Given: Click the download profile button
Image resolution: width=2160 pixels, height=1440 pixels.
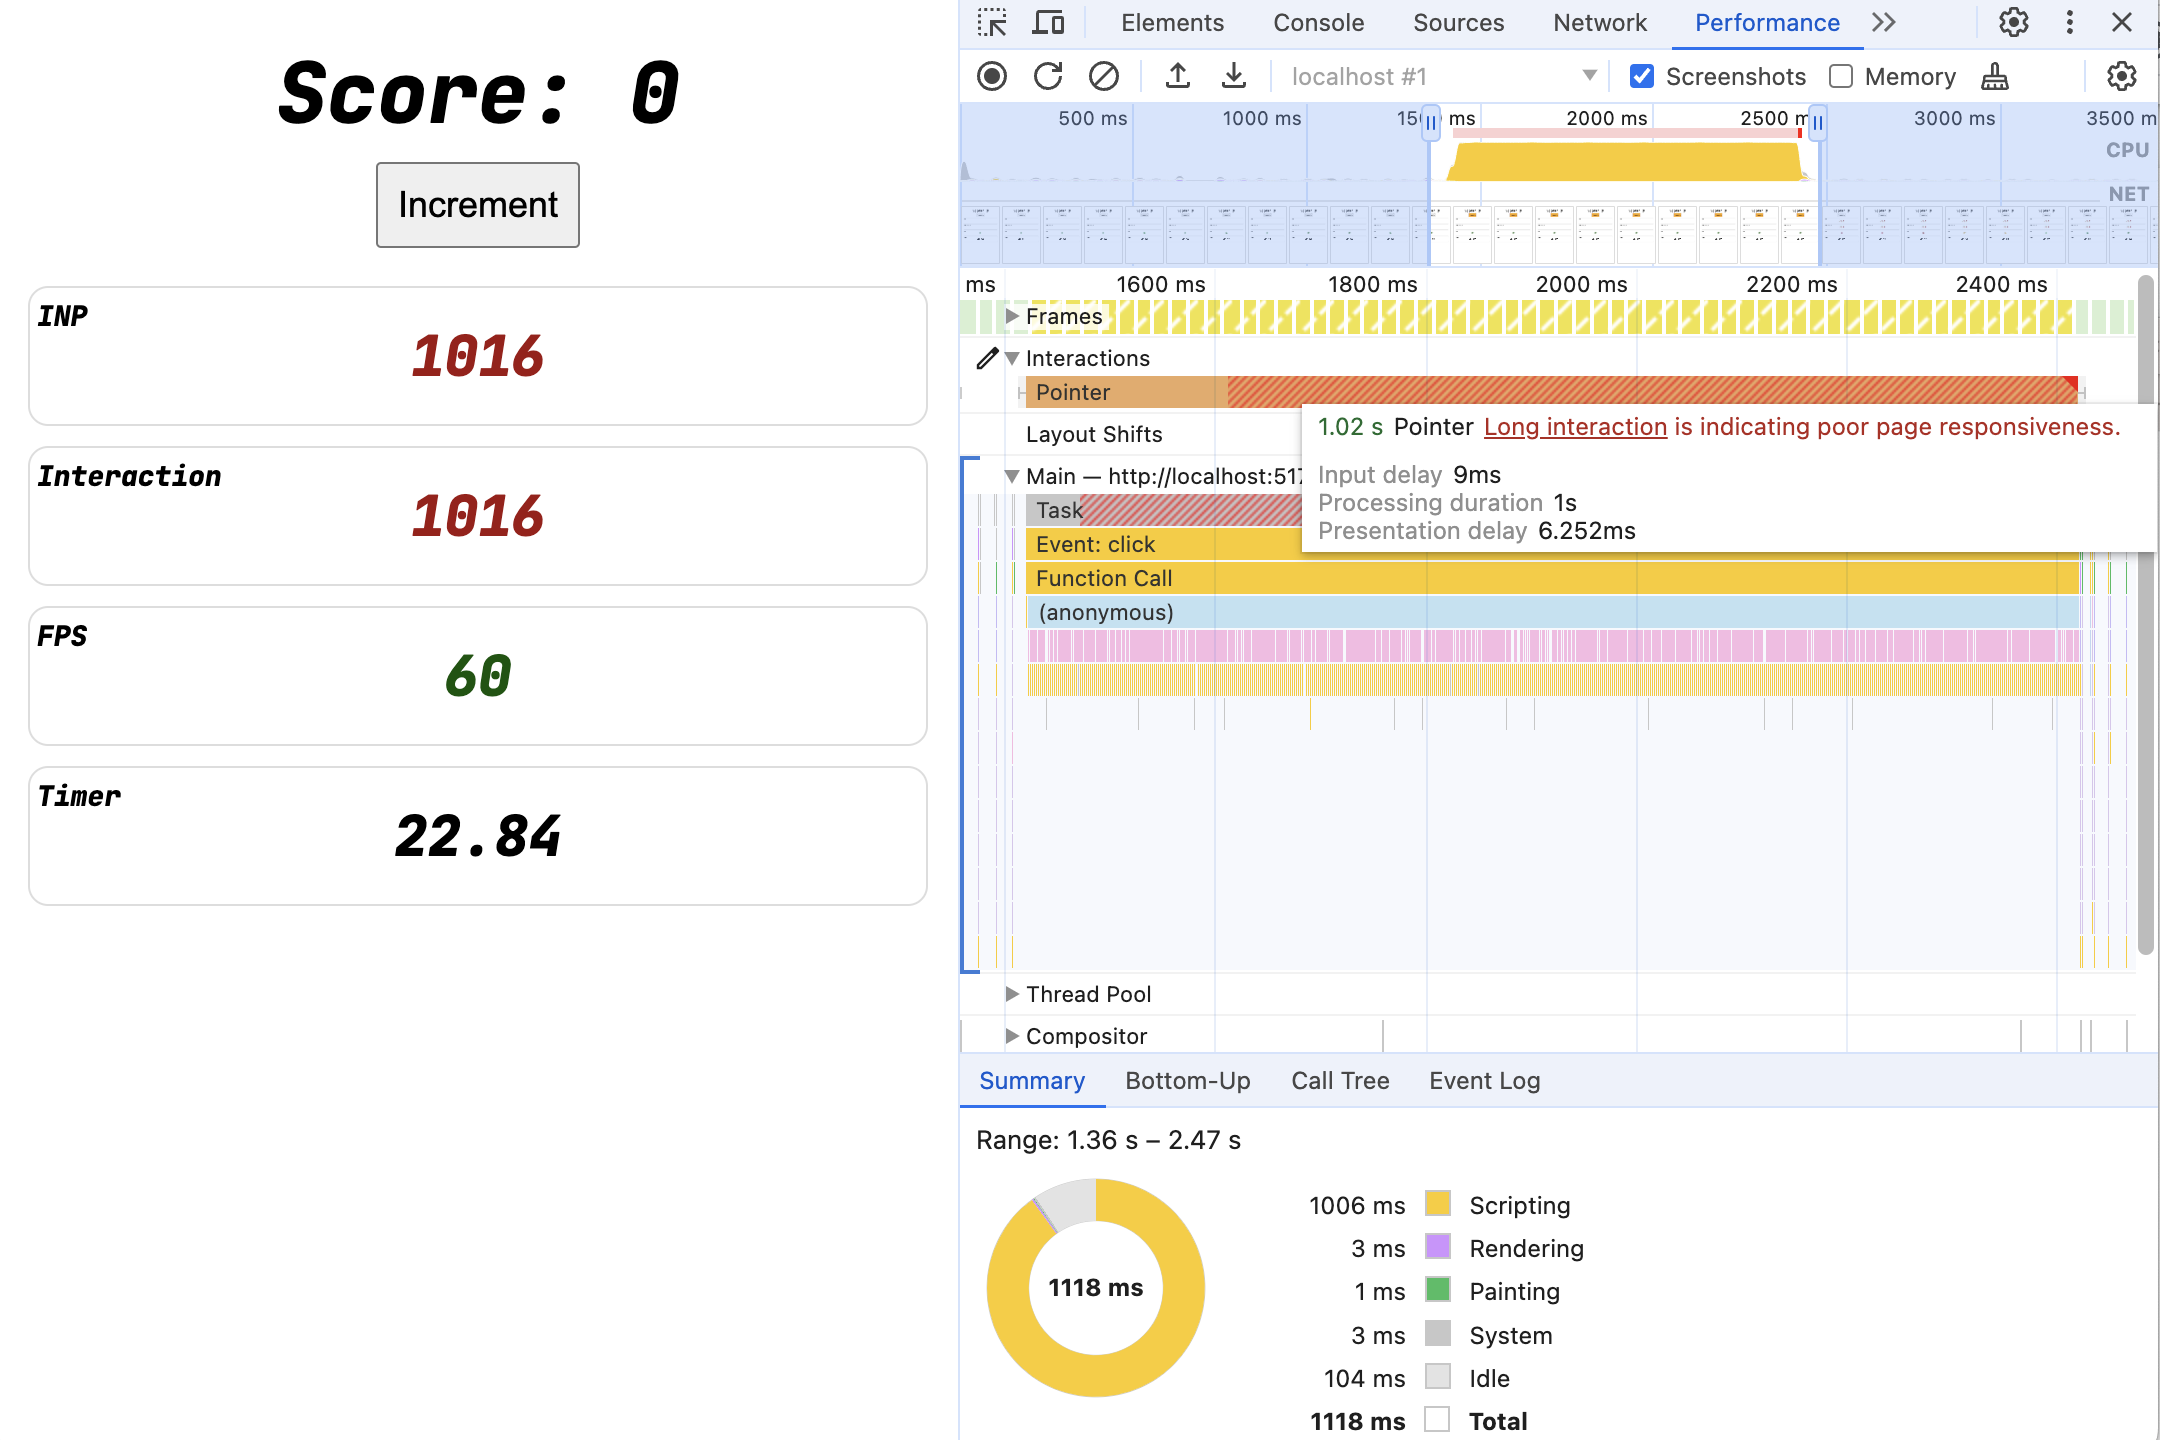Looking at the screenshot, I should pos(1229,76).
